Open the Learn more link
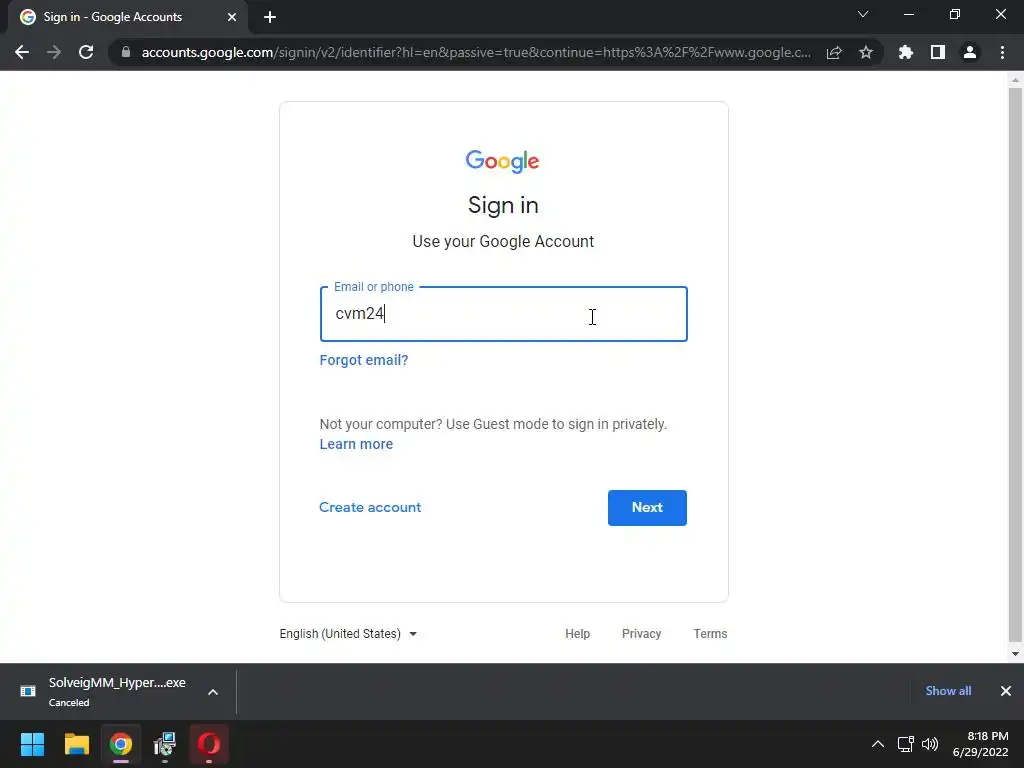 [x=356, y=444]
